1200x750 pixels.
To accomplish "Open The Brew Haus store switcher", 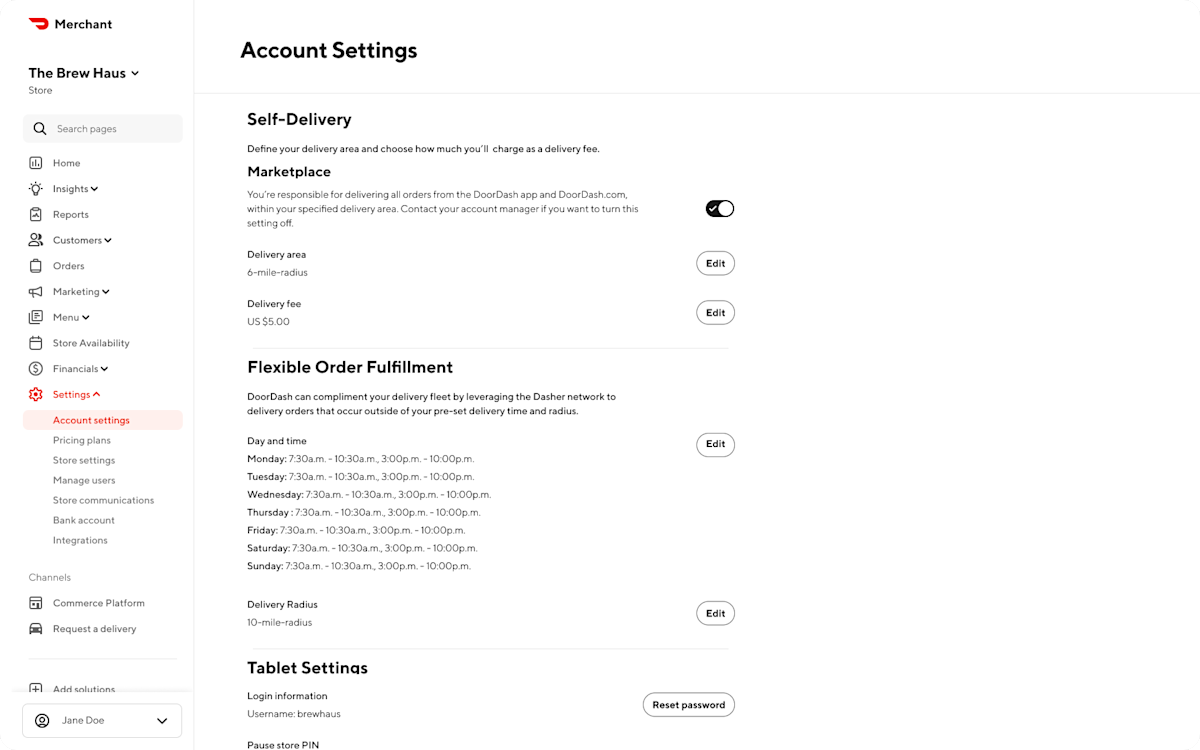I will click(x=84, y=72).
